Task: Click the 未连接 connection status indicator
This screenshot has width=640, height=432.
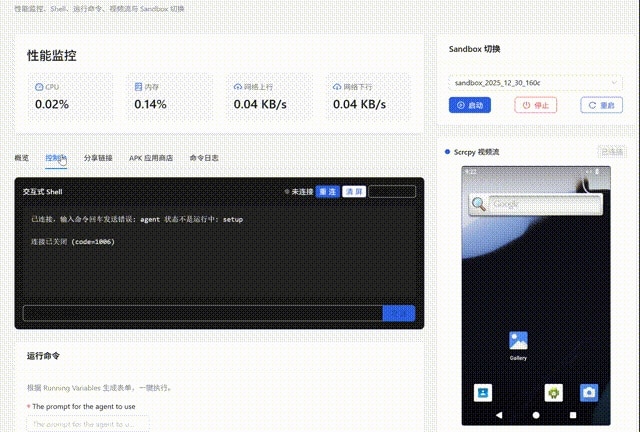Action: pyautogui.click(x=299, y=192)
